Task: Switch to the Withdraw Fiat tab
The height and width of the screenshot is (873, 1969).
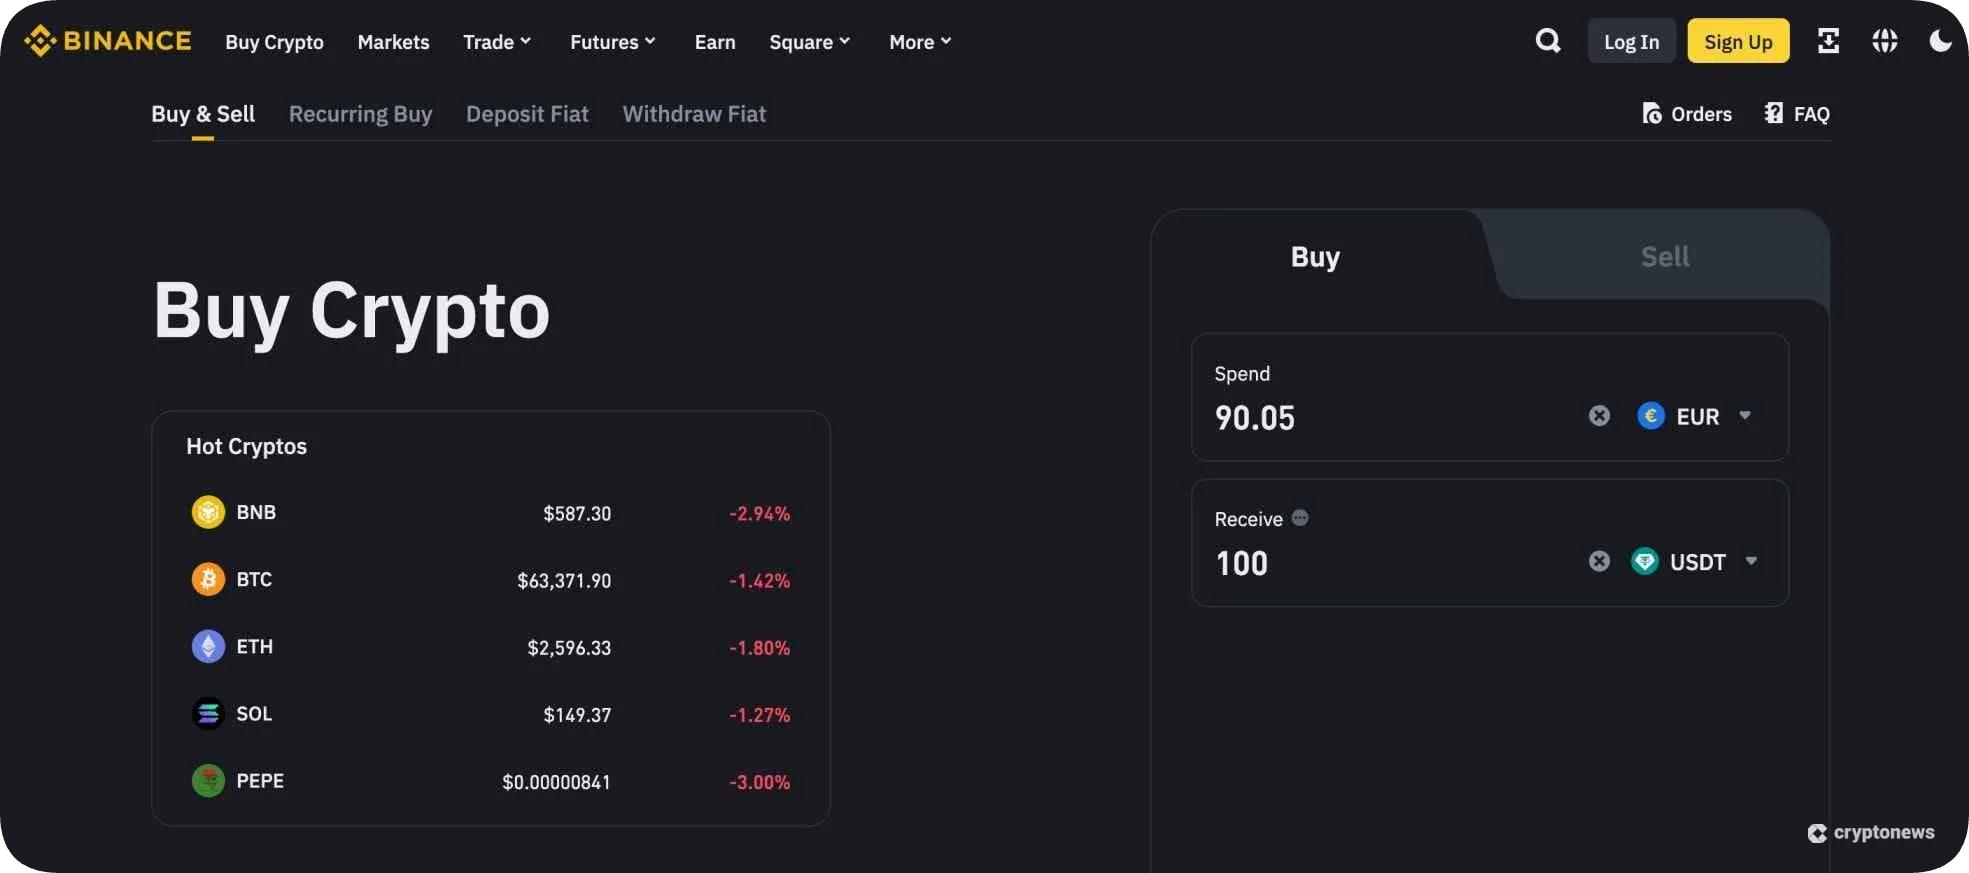Action: click(x=694, y=114)
